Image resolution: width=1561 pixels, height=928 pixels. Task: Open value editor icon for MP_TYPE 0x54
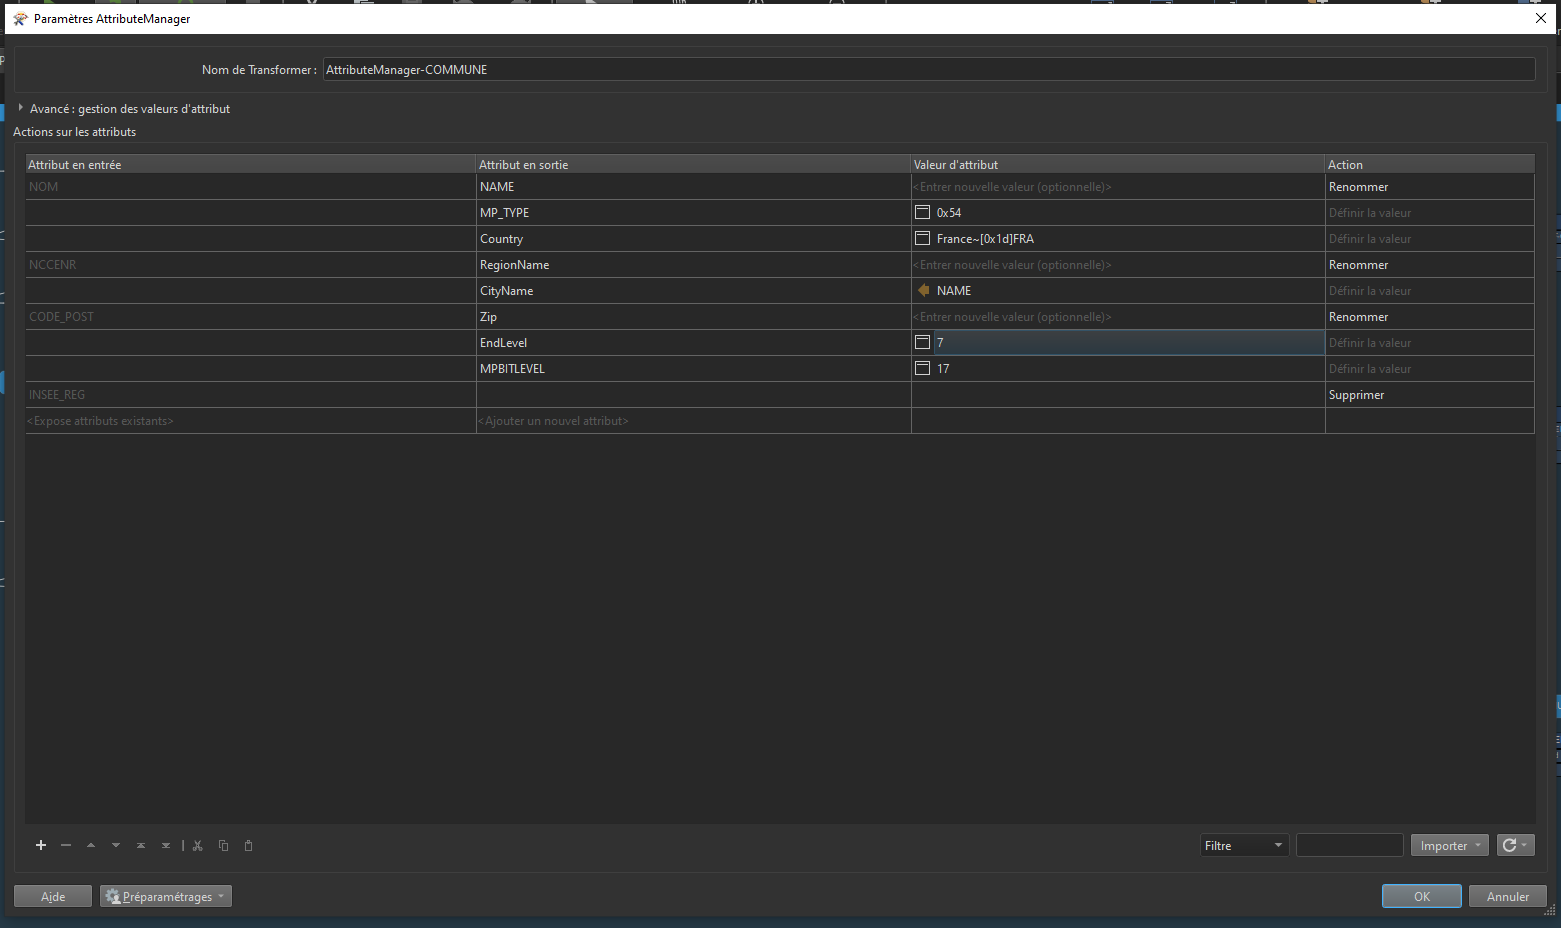tap(923, 212)
